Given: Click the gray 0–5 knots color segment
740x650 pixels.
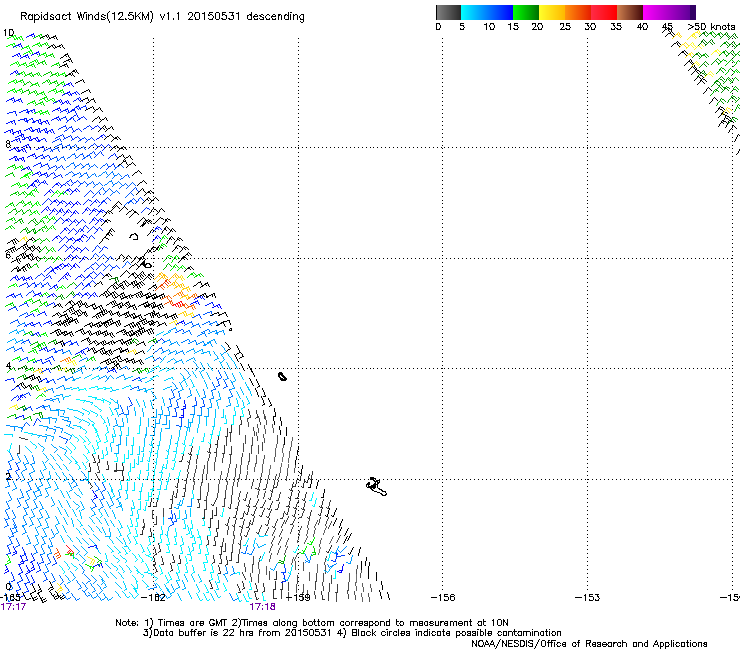Looking at the screenshot, I should click(448, 12).
